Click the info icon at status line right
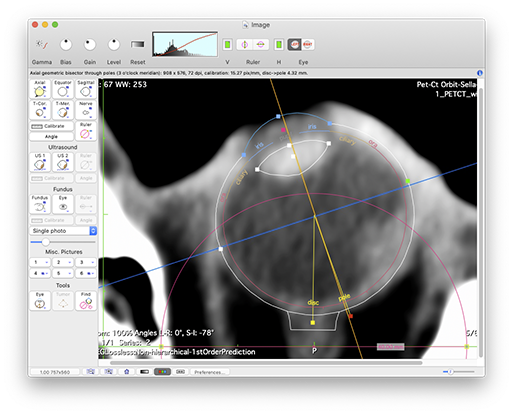513x414 pixels. tap(480, 73)
